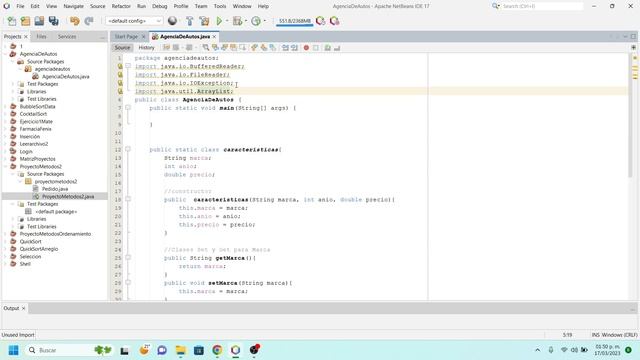
Task: Click the last profiler icon after the memory bar
Action: pos(335,21)
